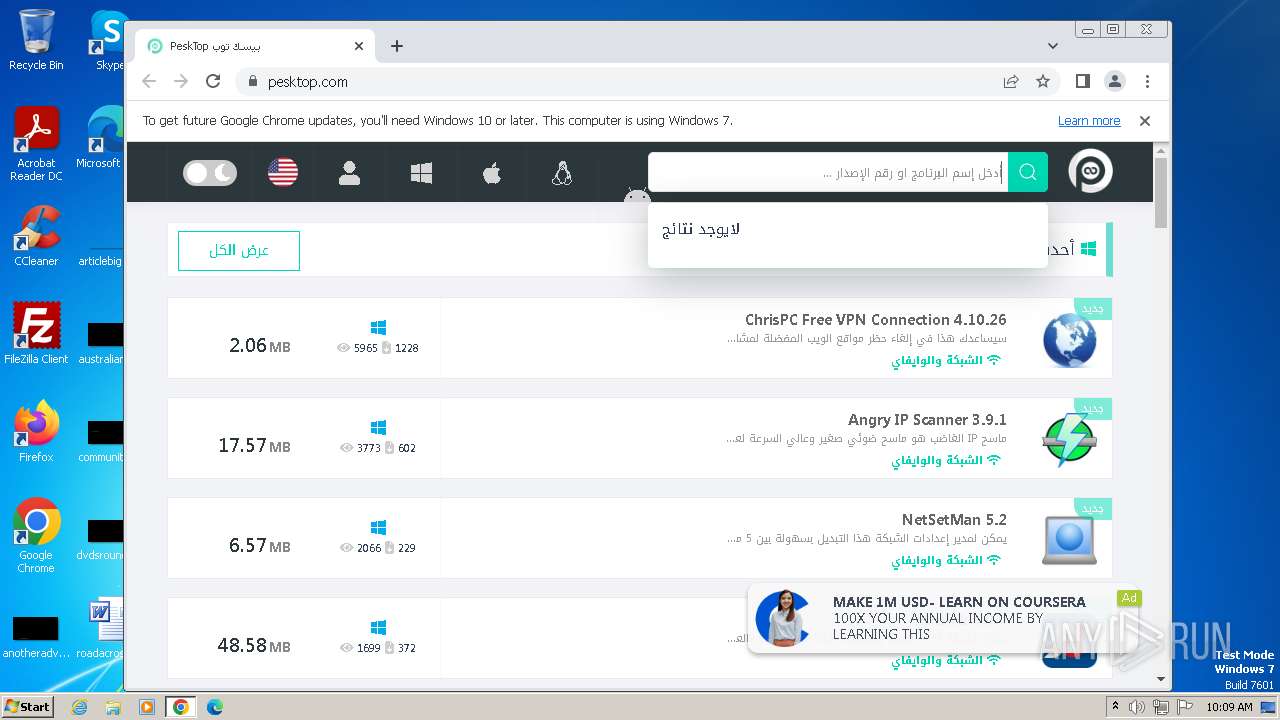Click the 2.06 MB size text
Screen dimensions: 1280x720
tap(260, 346)
